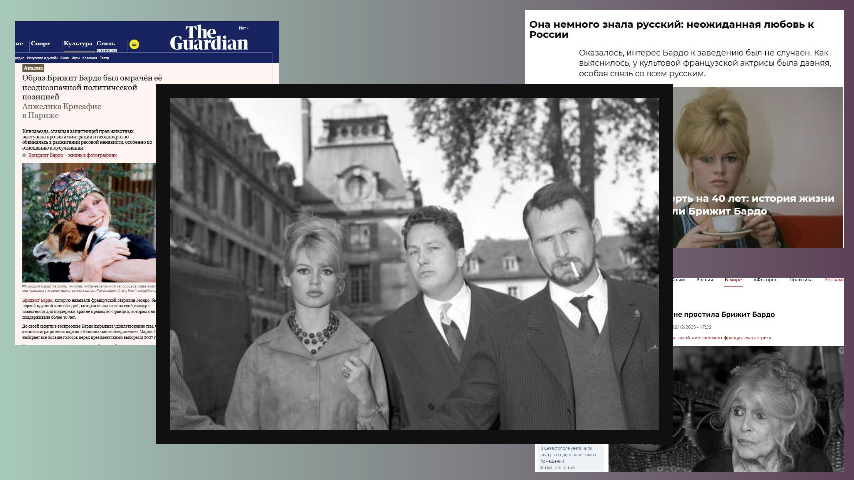Click the red bullet before the photo gallery link

coord(26,157)
